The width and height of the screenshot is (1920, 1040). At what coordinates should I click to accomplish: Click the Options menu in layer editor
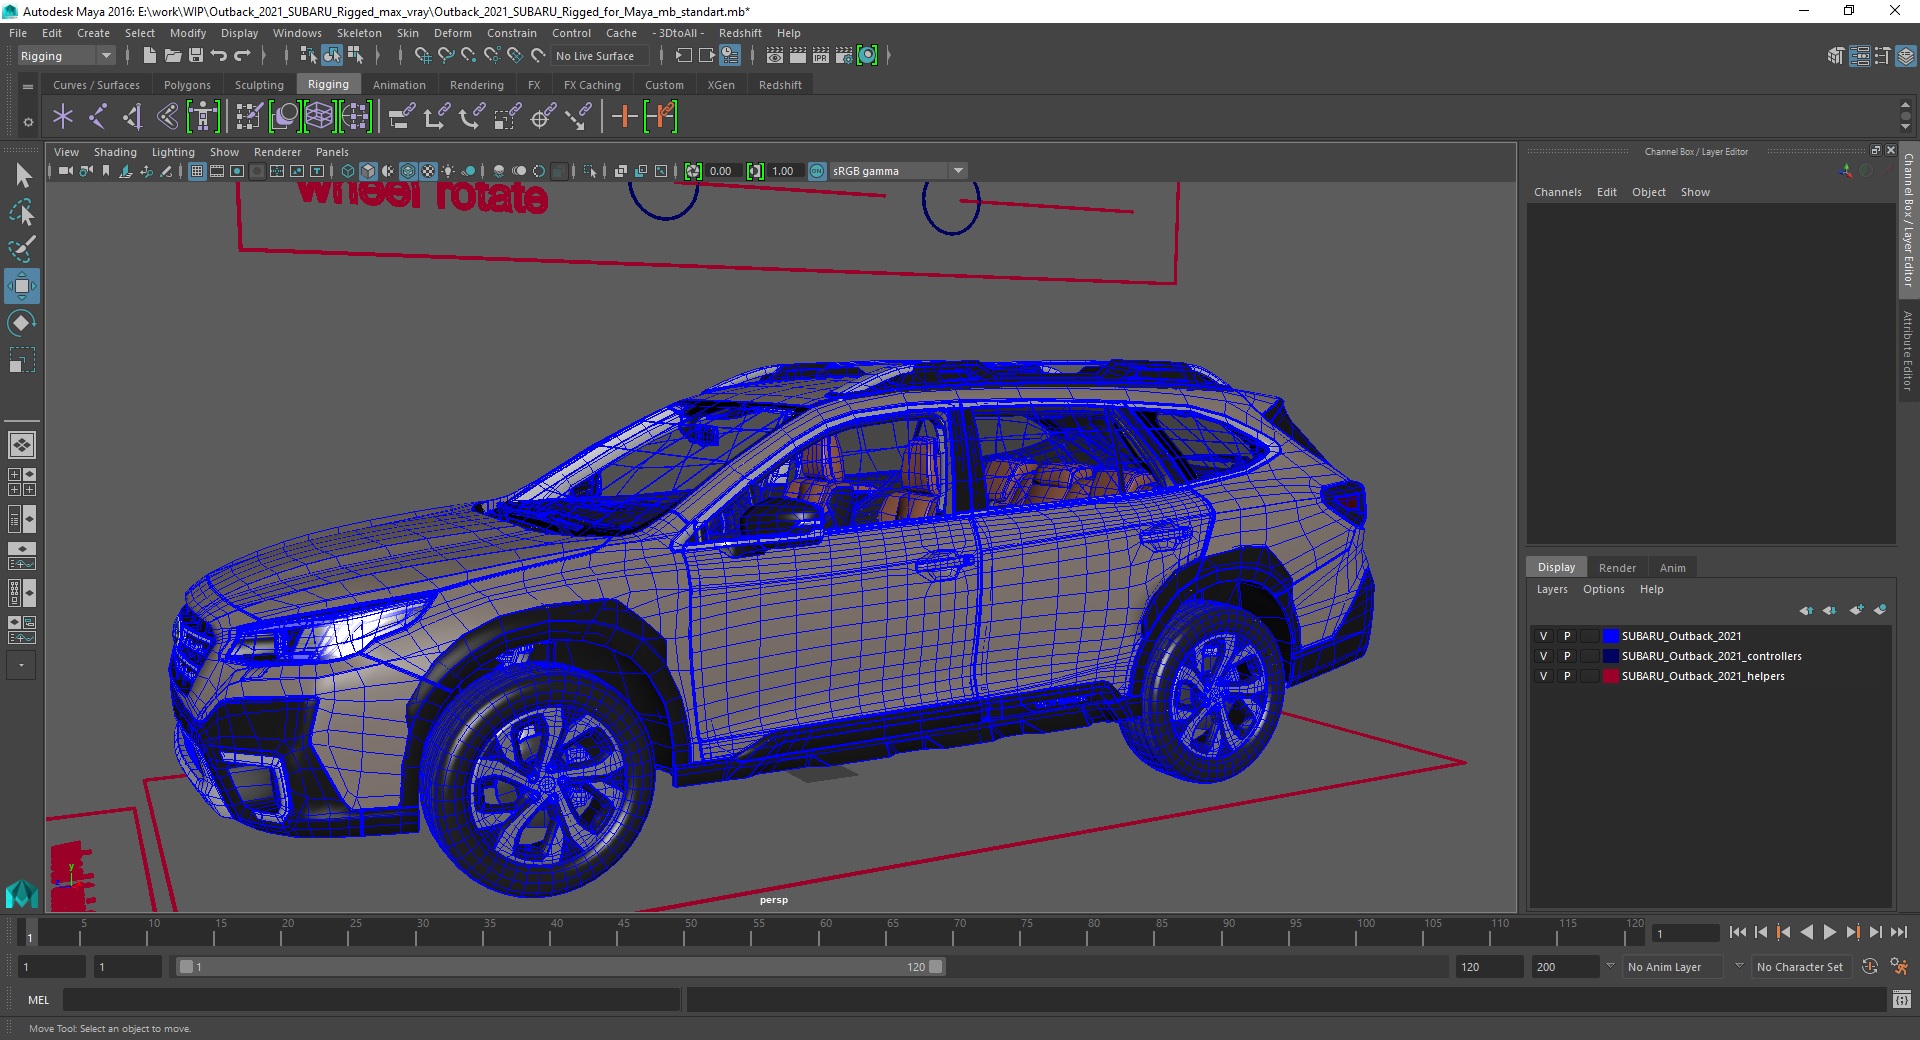[x=1603, y=589]
